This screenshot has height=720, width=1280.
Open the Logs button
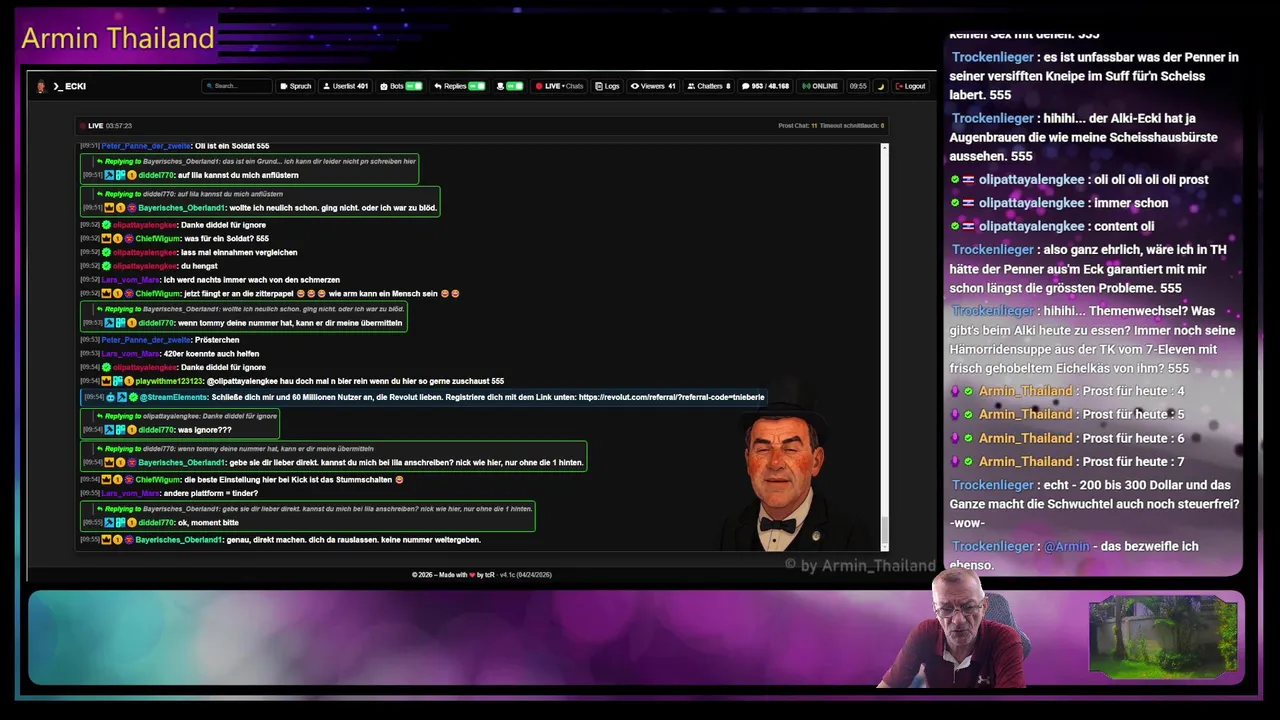click(x=607, y=86)
